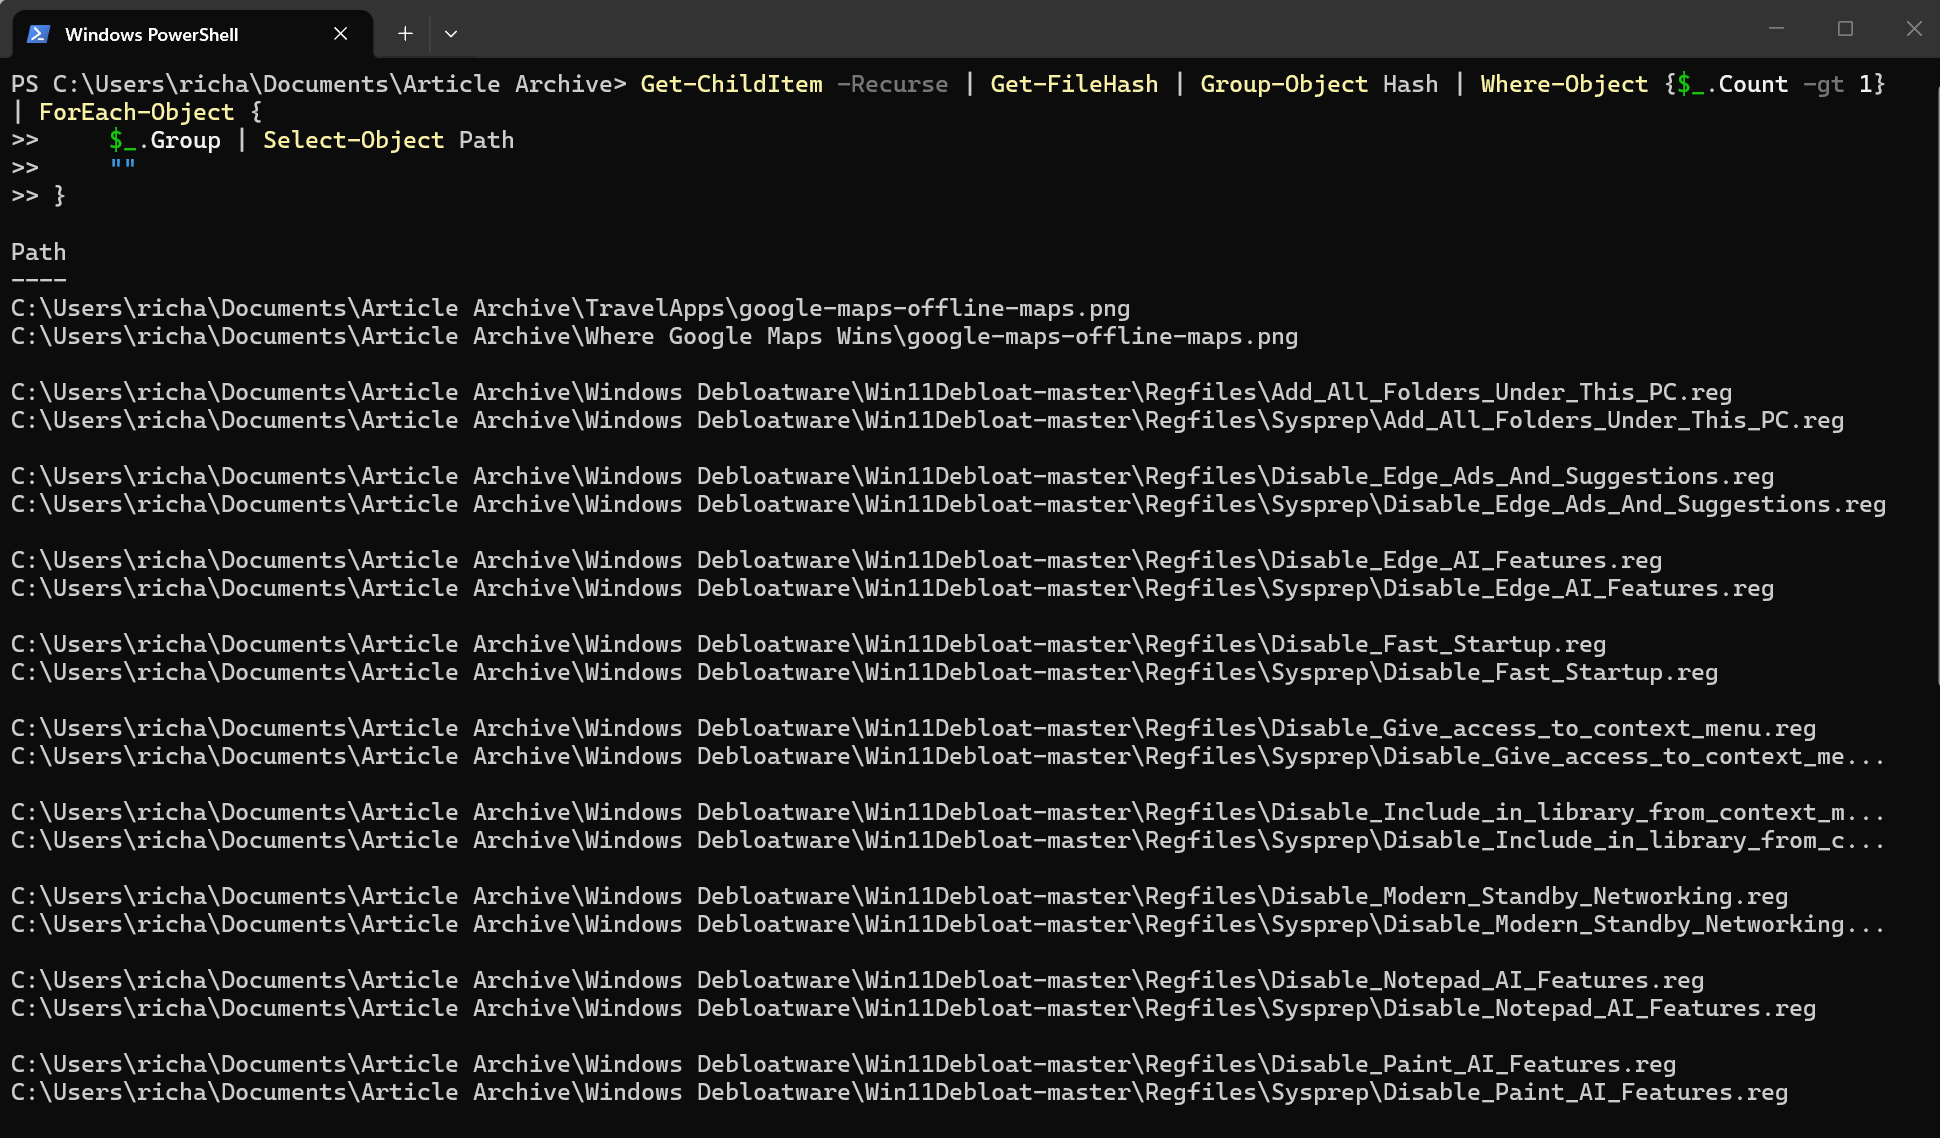Expand the new tab profile dropdown
The height and width of the screenshot is (1138, 1940).
451,34
